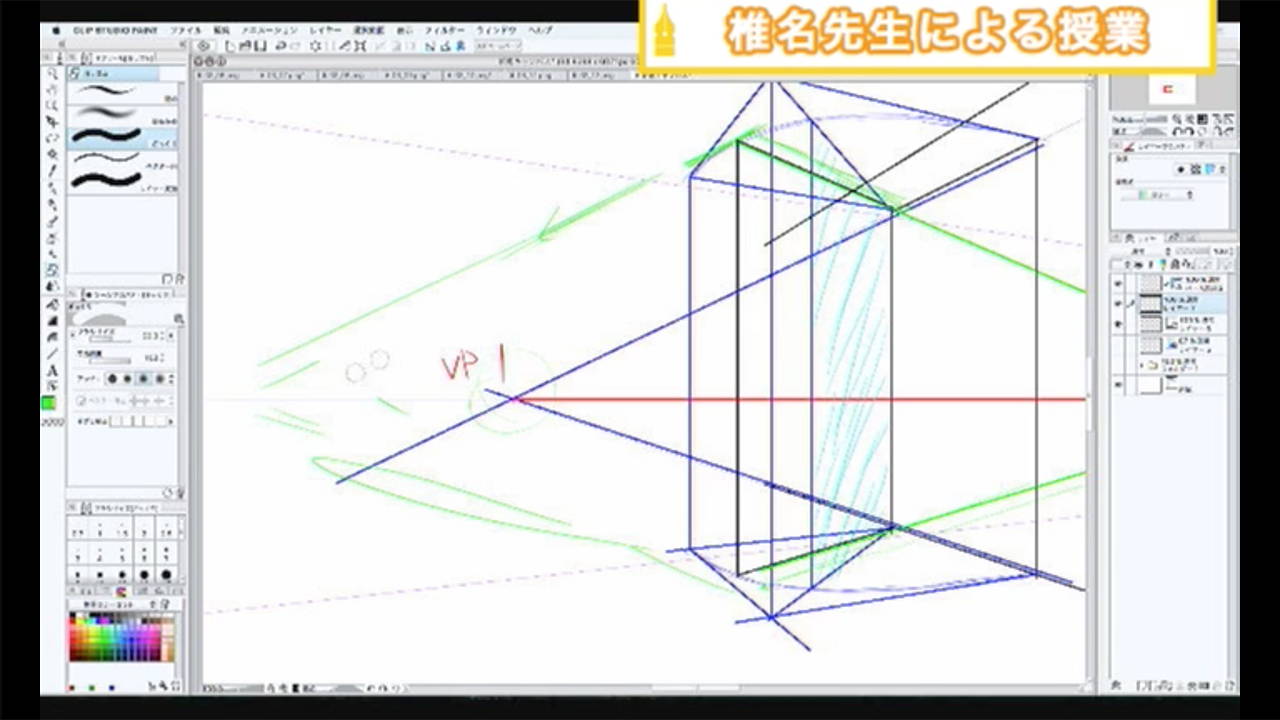Toggle visibility of the third layer
Screen dimensions: 1280x720
point(1119,324)
